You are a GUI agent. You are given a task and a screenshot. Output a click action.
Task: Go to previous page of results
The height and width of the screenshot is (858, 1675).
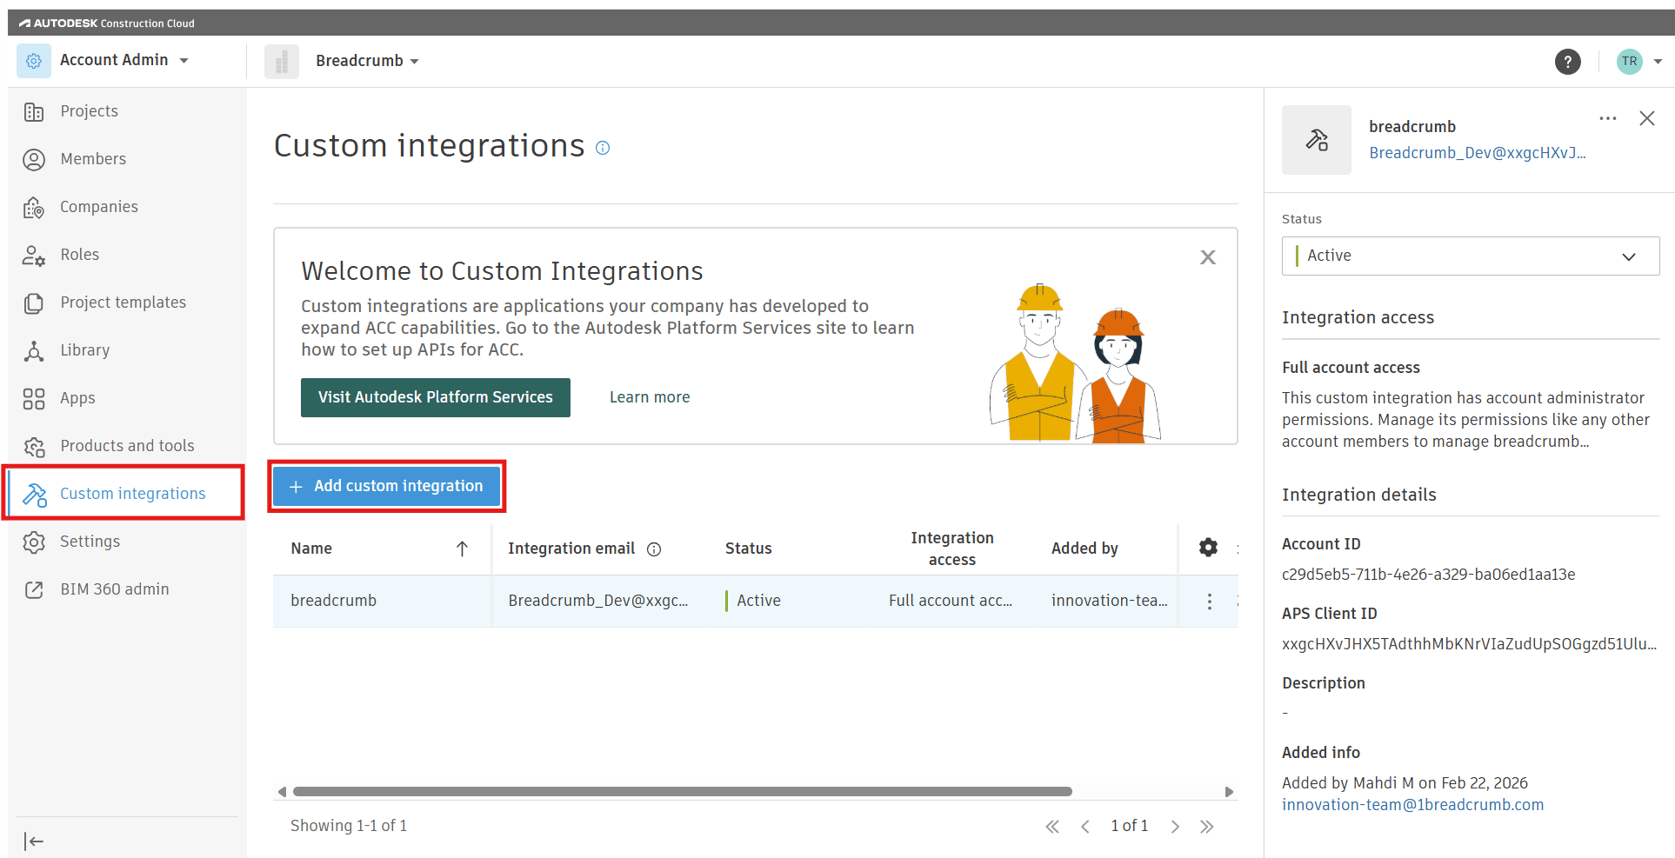point(1085,826)
